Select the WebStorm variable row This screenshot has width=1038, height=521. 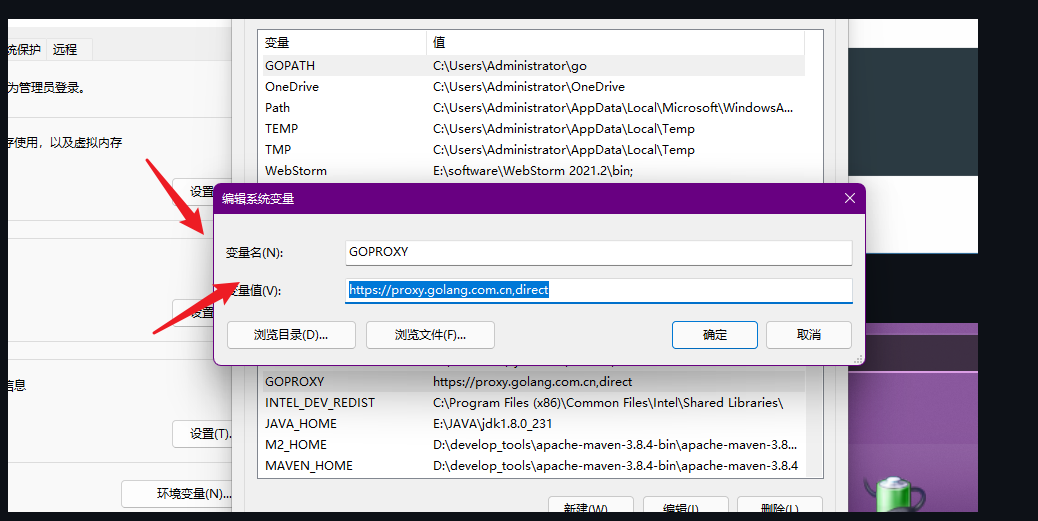pyautogui.click(x=532, y=171)
